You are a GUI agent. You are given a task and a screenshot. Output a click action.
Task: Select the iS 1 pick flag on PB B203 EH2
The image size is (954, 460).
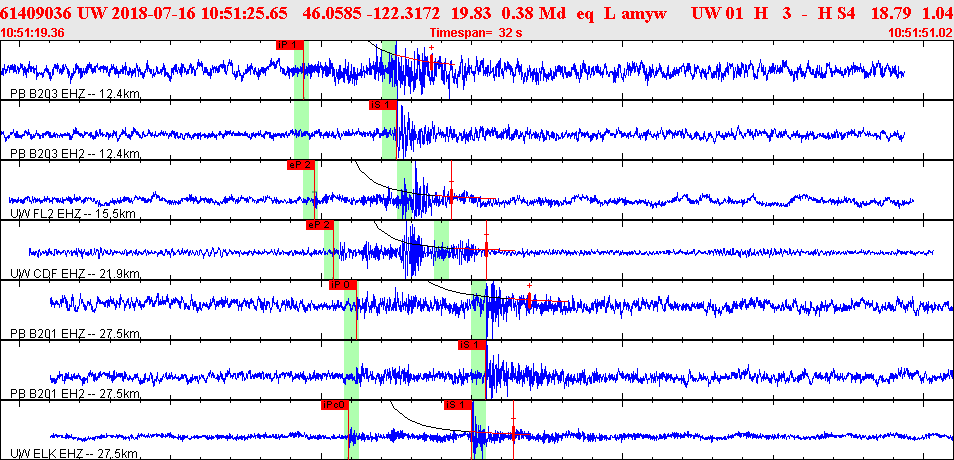(383, 105)
